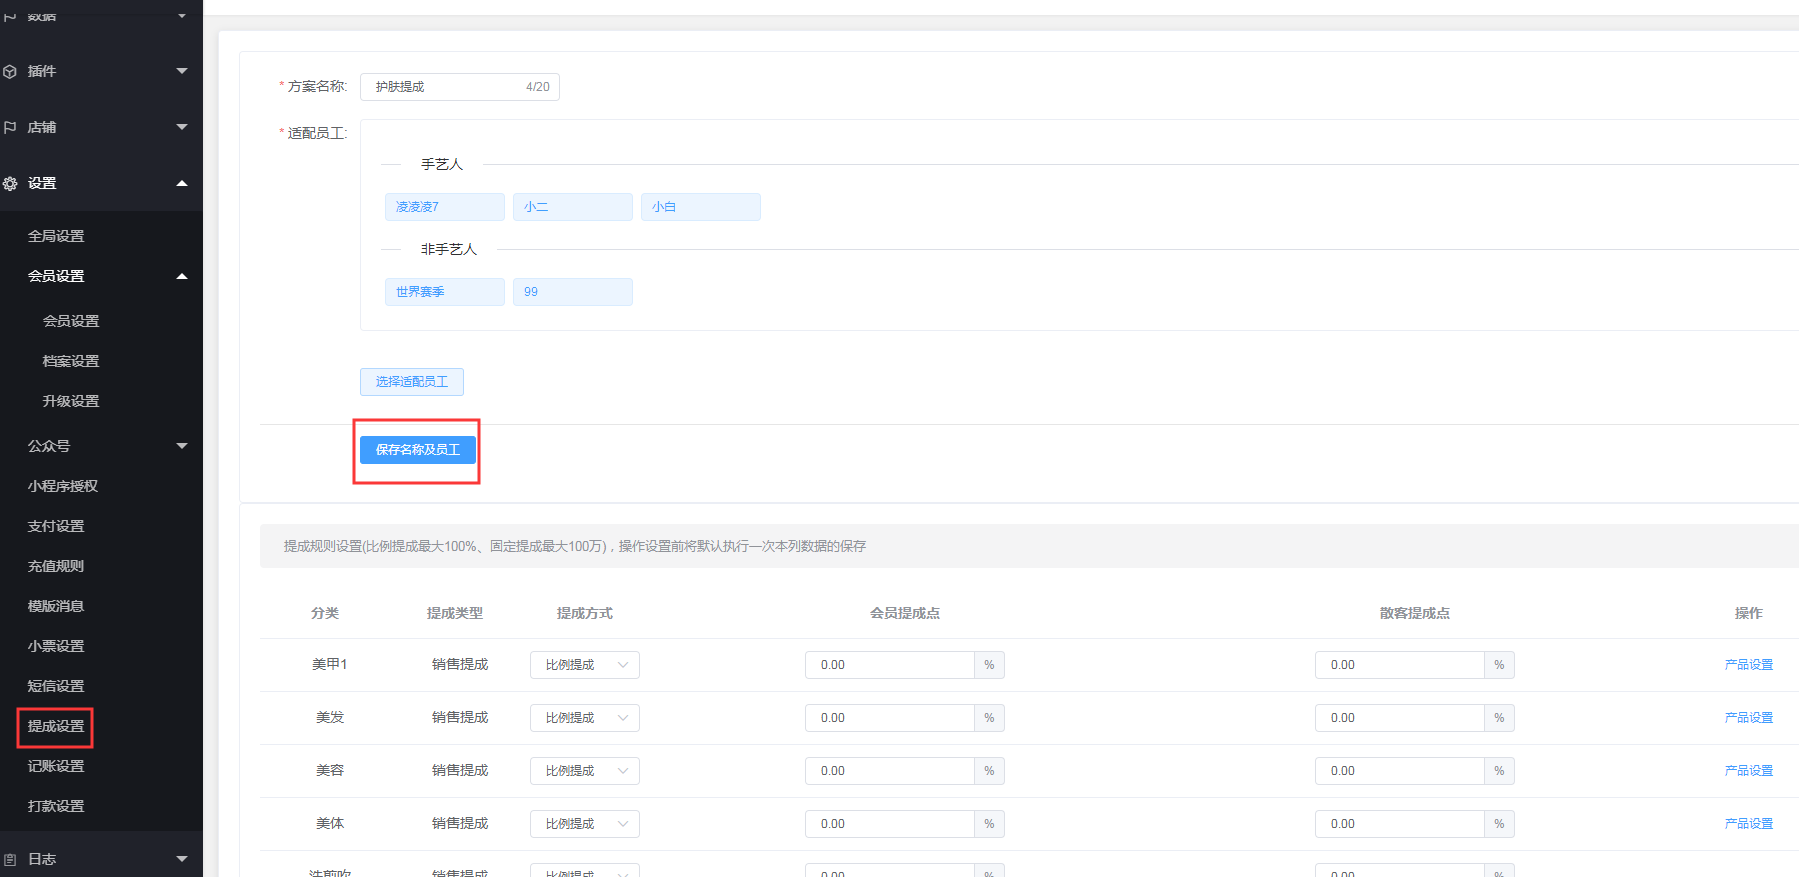This screenshot has height=877, width=1799.
Task: Expand the 公众号 submenu arrow
Action: (x=182, y=446)
